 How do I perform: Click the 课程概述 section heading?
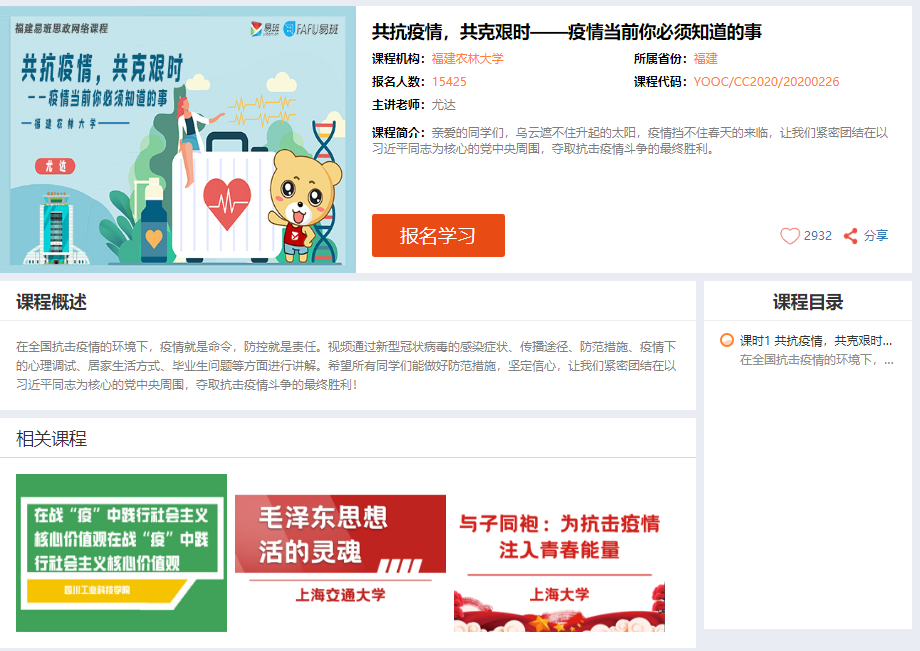pos(52,302)
